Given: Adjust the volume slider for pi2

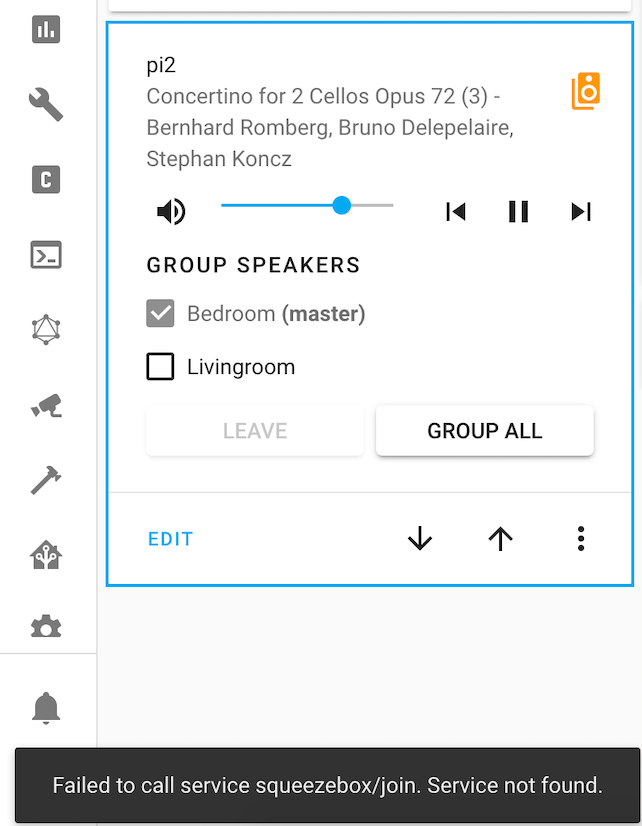Looking at the screenshot, I should 341,205.
